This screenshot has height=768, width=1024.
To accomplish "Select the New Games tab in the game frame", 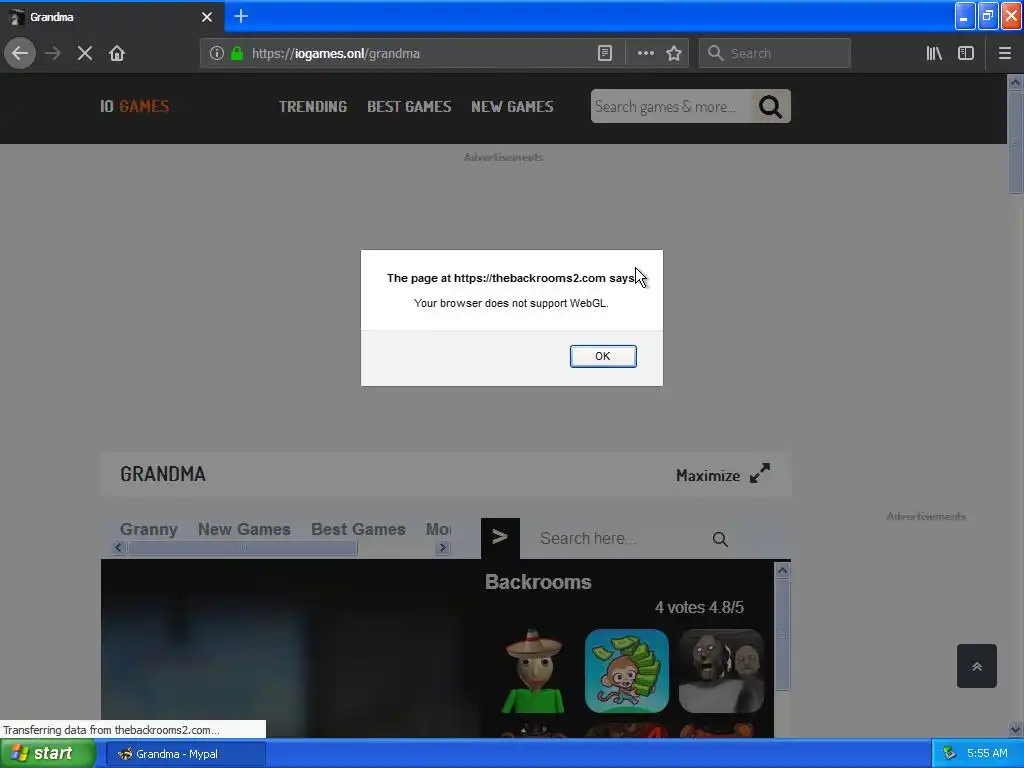I will click(244, 529).
